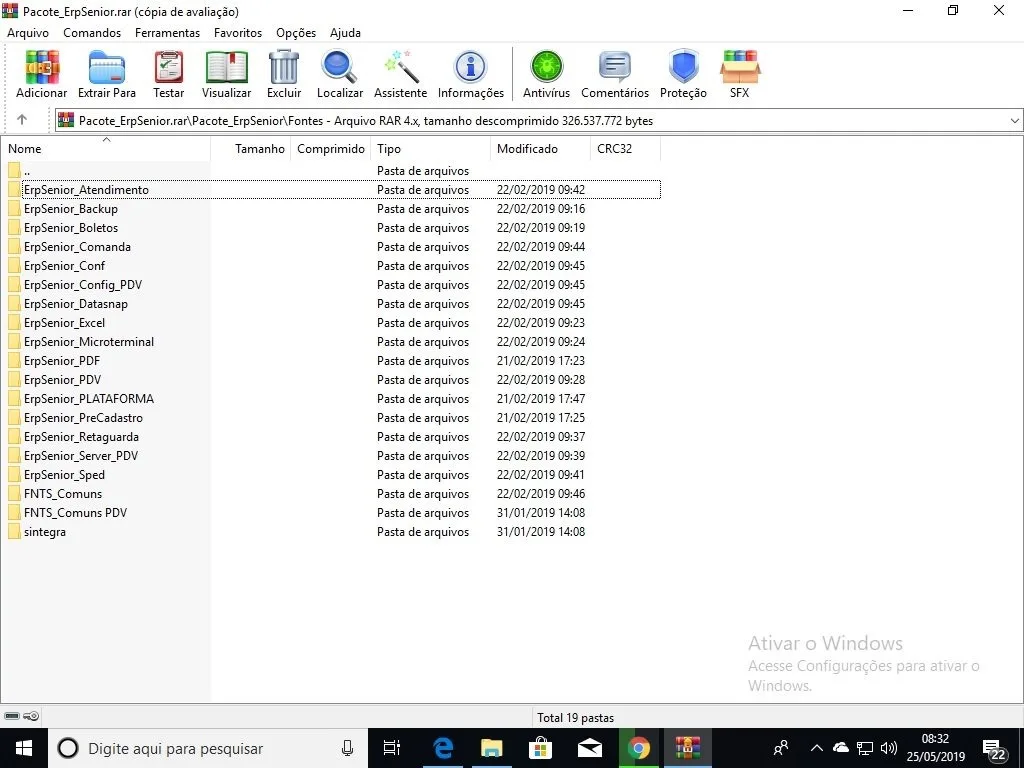Screen dimensions: 1024x768
Task: Sort by the Comprimido column header
Action: click(330, 148)
